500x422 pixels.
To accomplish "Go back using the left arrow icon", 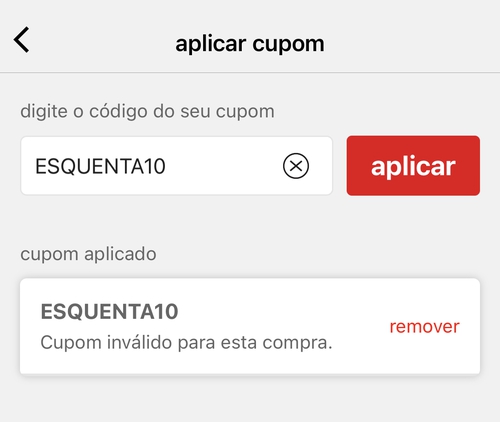I will coord(22,40).
